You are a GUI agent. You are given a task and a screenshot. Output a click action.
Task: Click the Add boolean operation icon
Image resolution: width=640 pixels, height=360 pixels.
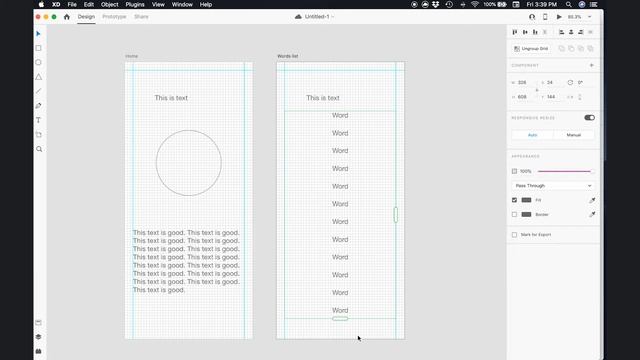(562, 49)
